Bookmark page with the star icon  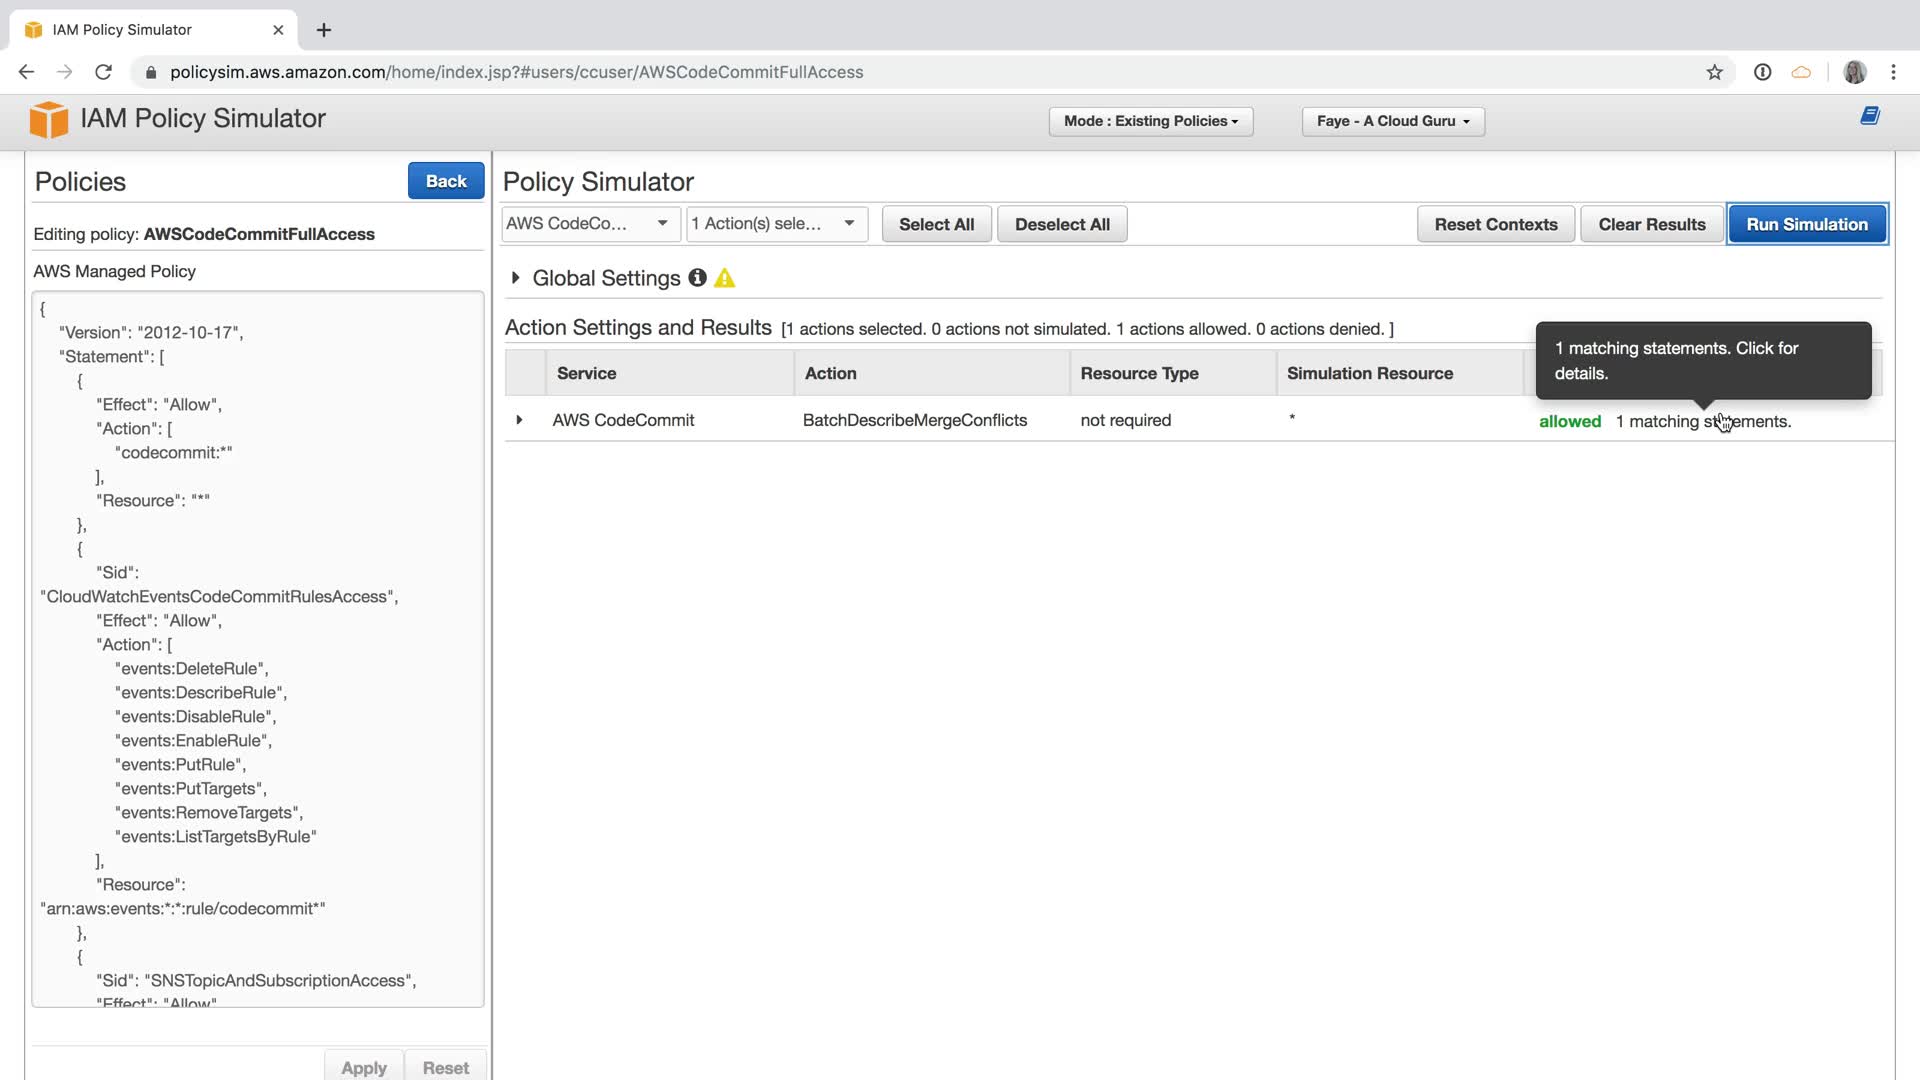[x=1714, y=72]
